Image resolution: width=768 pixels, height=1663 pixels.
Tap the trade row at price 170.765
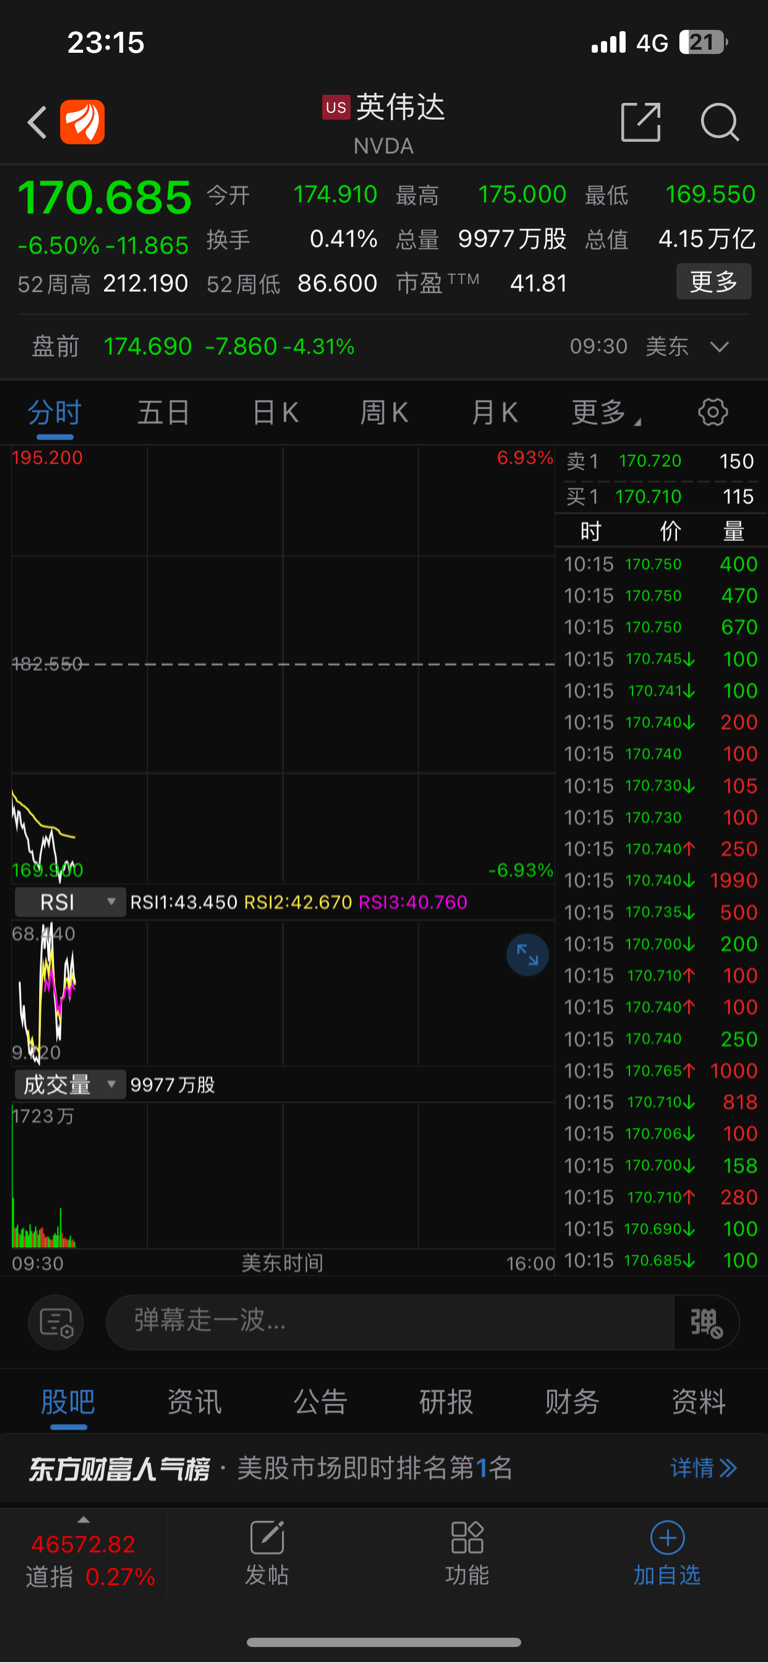[x=661, y=1070]
